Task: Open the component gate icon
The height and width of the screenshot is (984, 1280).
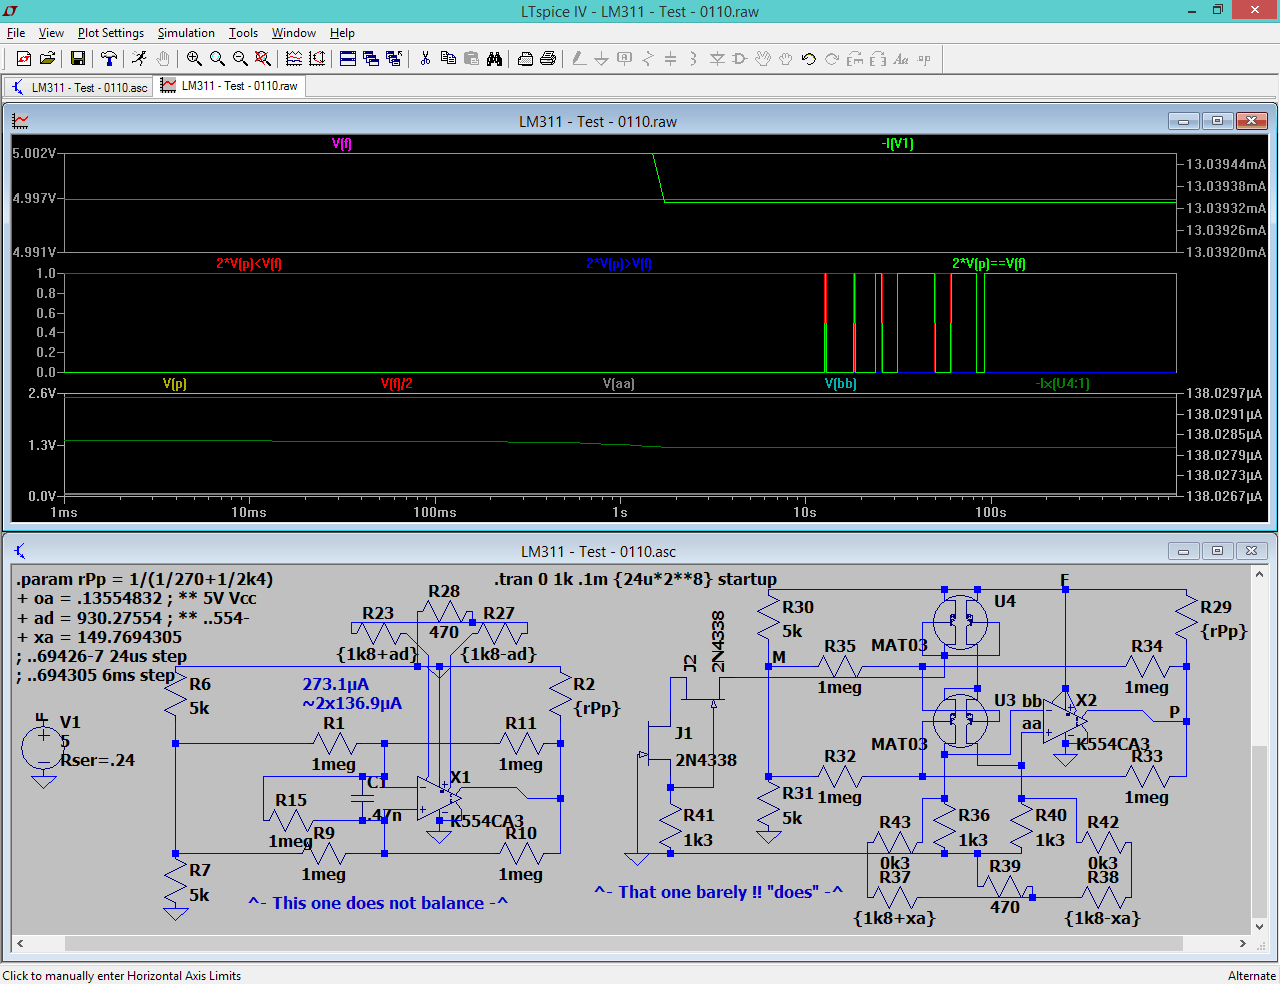Action: tap(740, 59)
